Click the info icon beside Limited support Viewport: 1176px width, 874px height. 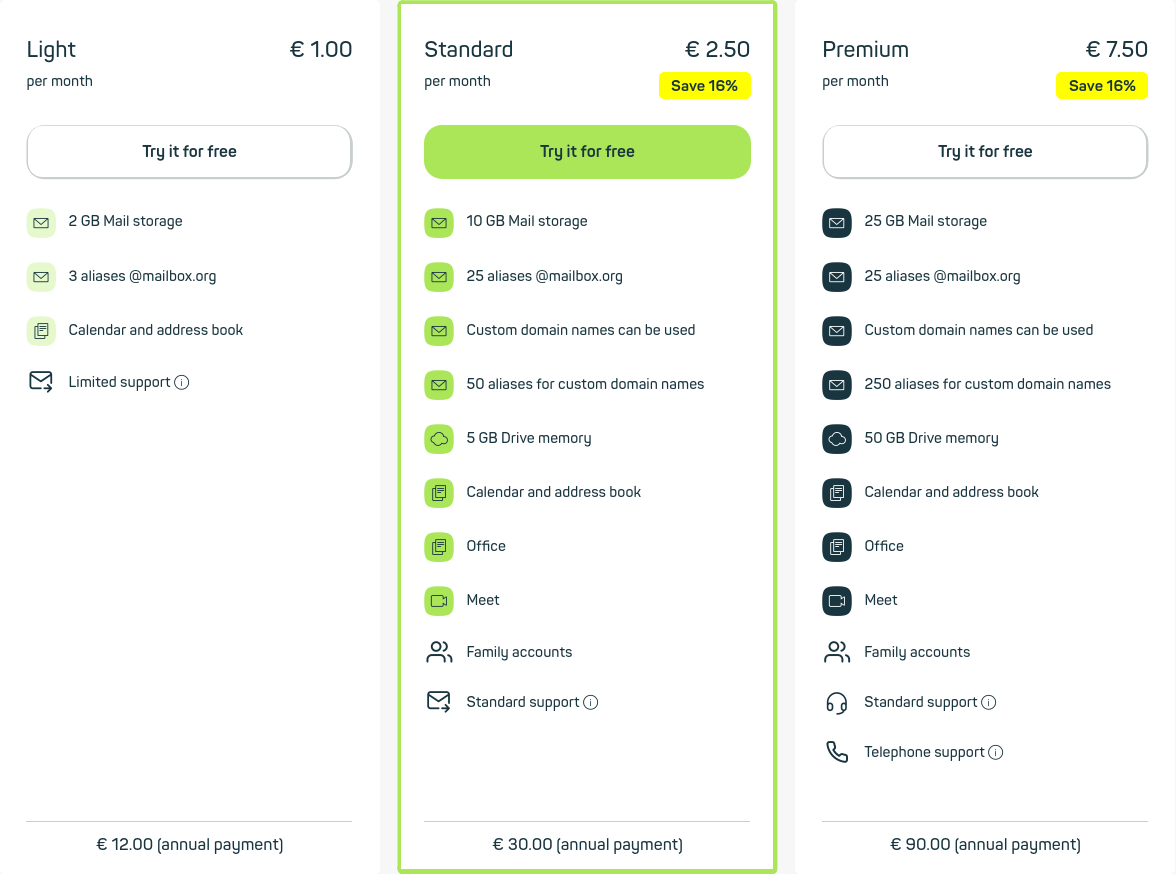tap(182, 382)
